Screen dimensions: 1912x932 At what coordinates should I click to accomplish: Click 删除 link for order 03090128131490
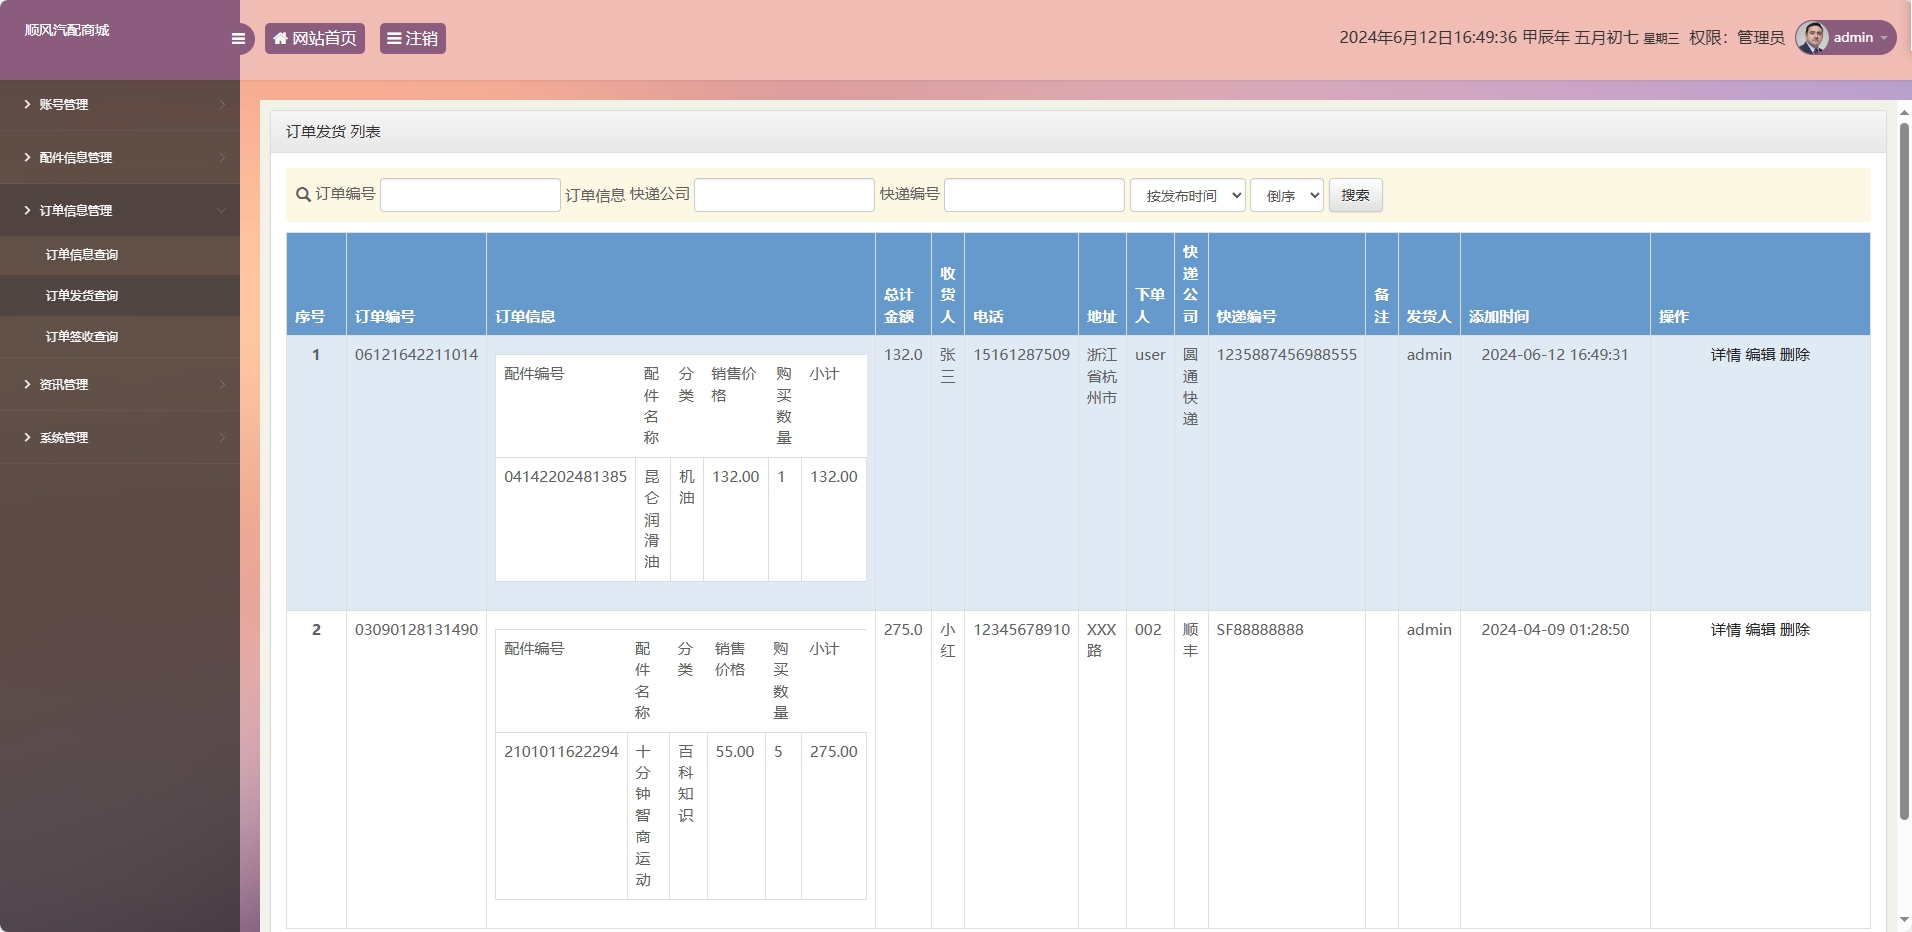coord(1795,630)
